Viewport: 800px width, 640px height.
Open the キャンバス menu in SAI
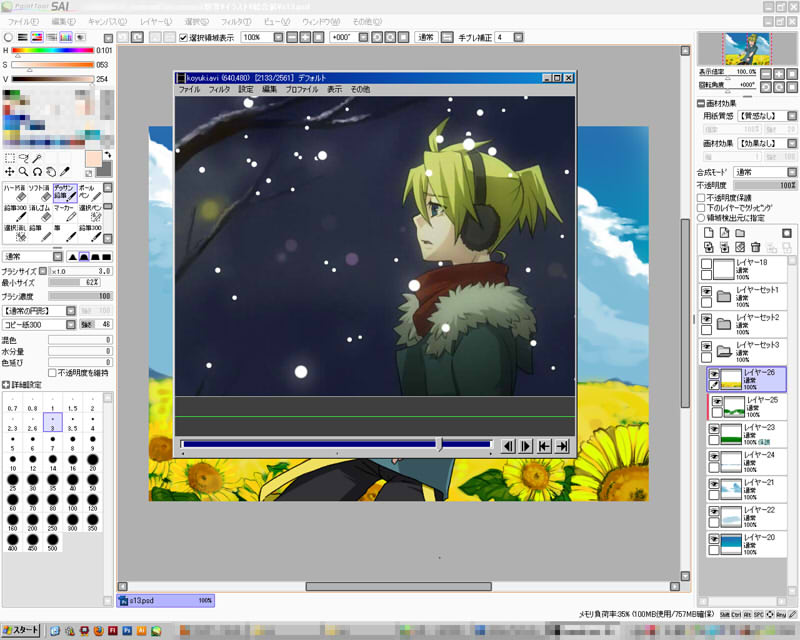[107, 21]
